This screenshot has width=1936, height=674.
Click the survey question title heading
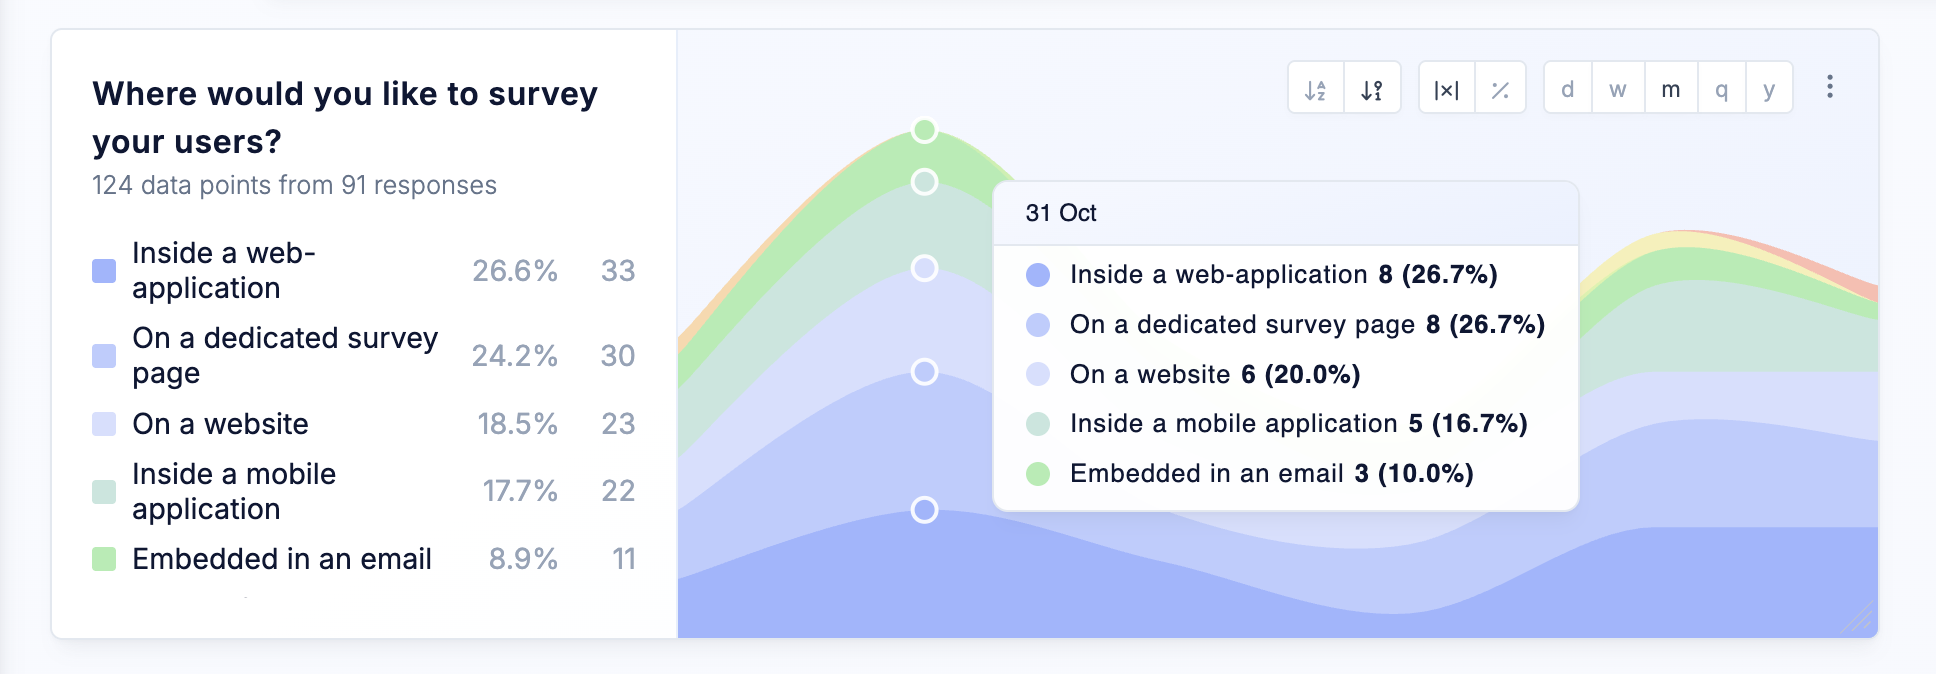pyautogui.click(x=344, y=117)
